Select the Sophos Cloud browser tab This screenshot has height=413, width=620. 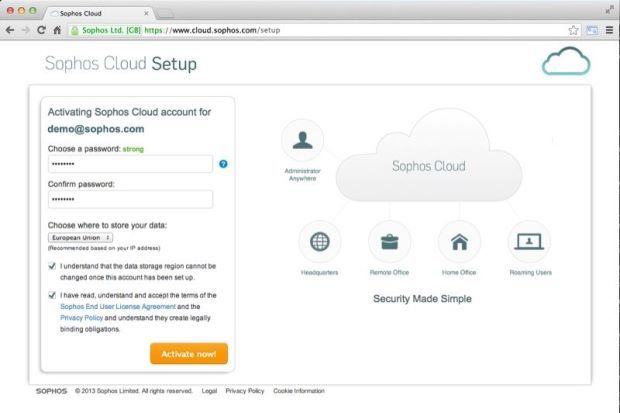tap(99, 13)
